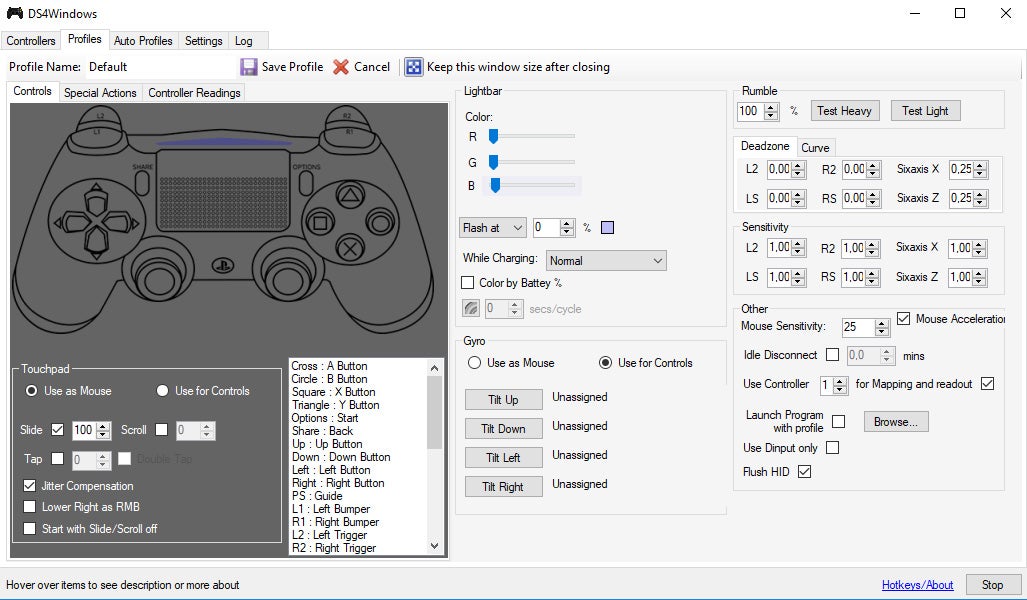Switch to the Auto Profiles tab
The height and width of the screenshot is (600, 1027).
143,41
